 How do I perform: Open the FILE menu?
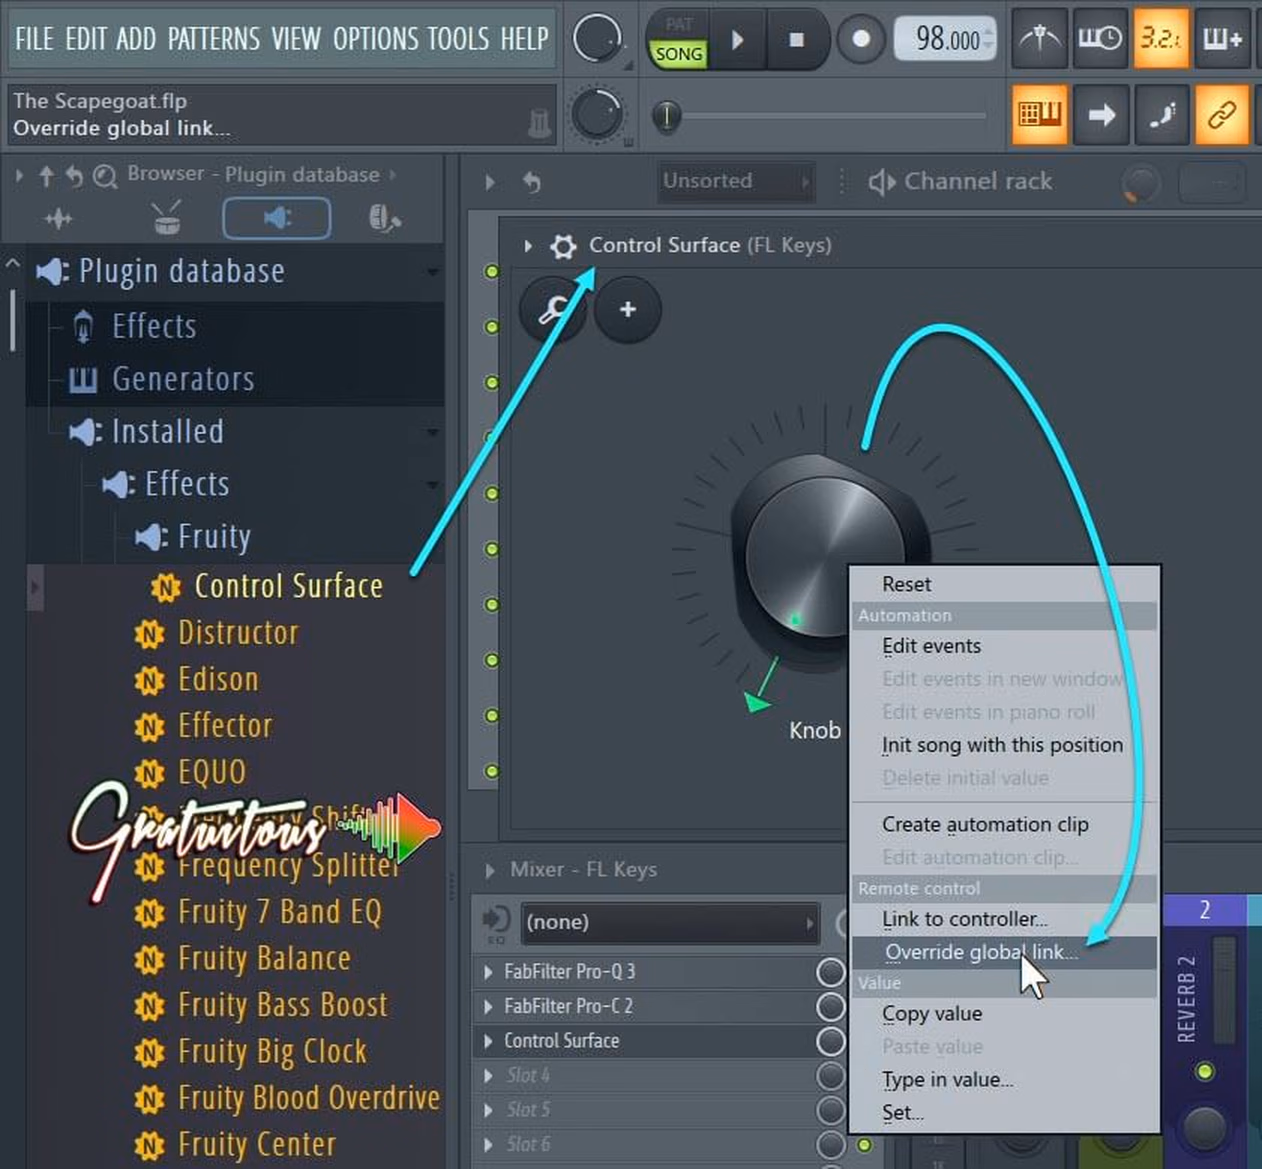coord(34,39)
